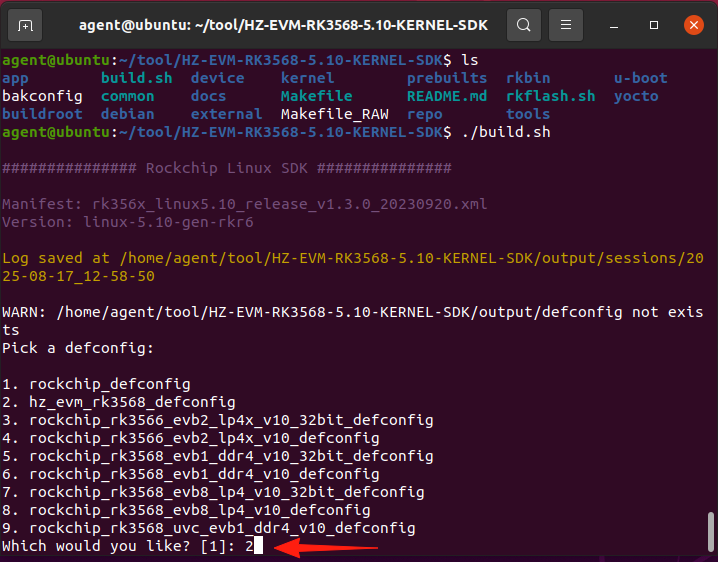The width and height of the screenshot is (718, 562).
Task: Click the typed '2' at prompt cursor
Action: (x=249, y=546)
